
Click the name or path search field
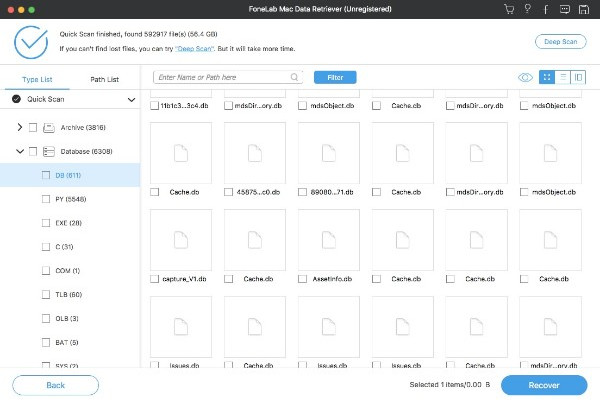tap(225, 77)
